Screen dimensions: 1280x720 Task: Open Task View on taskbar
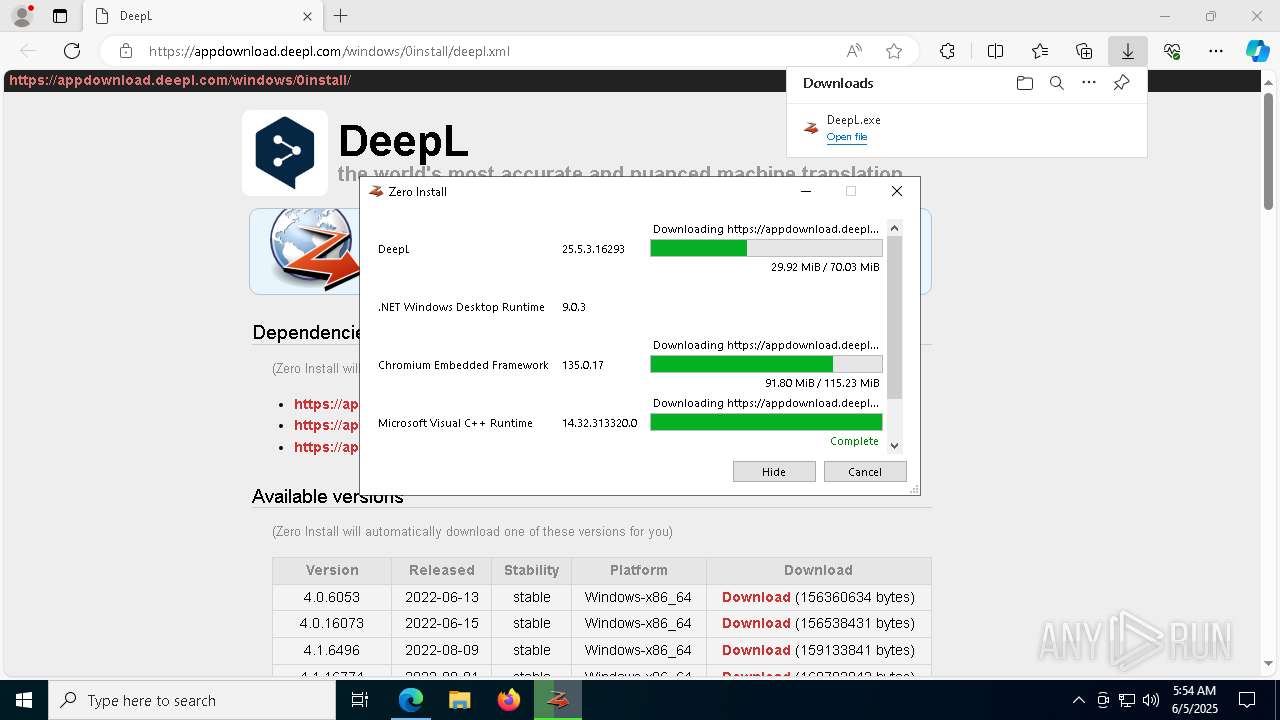[x=361, y=700]
